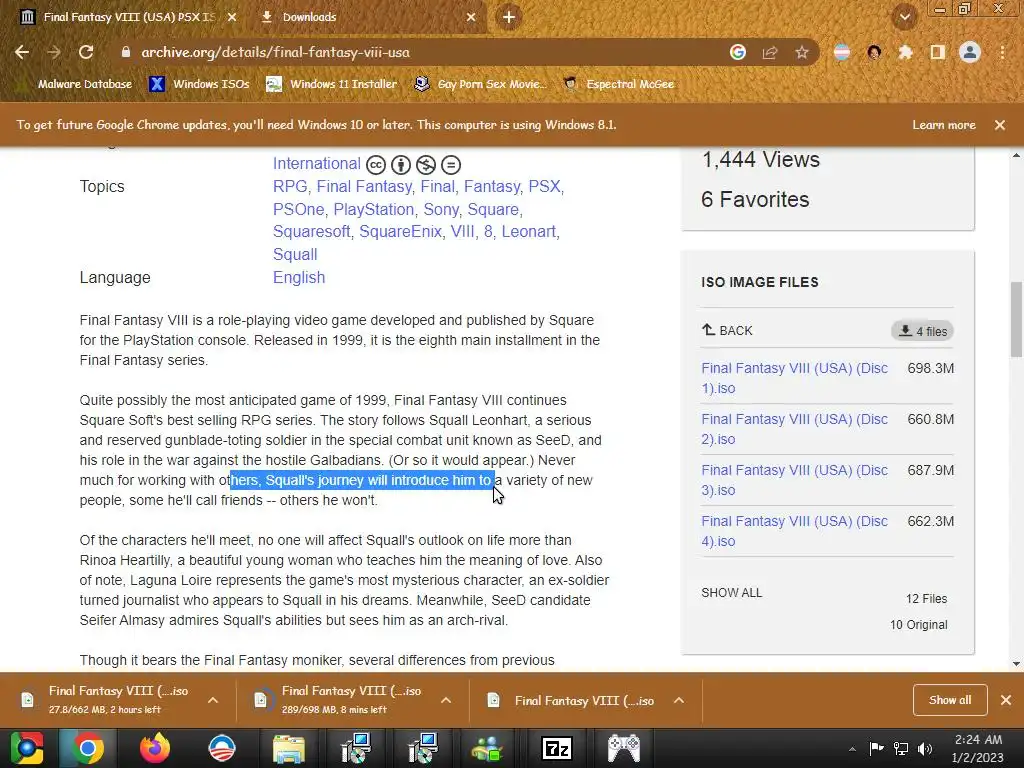Dismiss the Chrome update notification bar
The width and height of the screenshot is (1024, 768).
[x=1000, y=125]
